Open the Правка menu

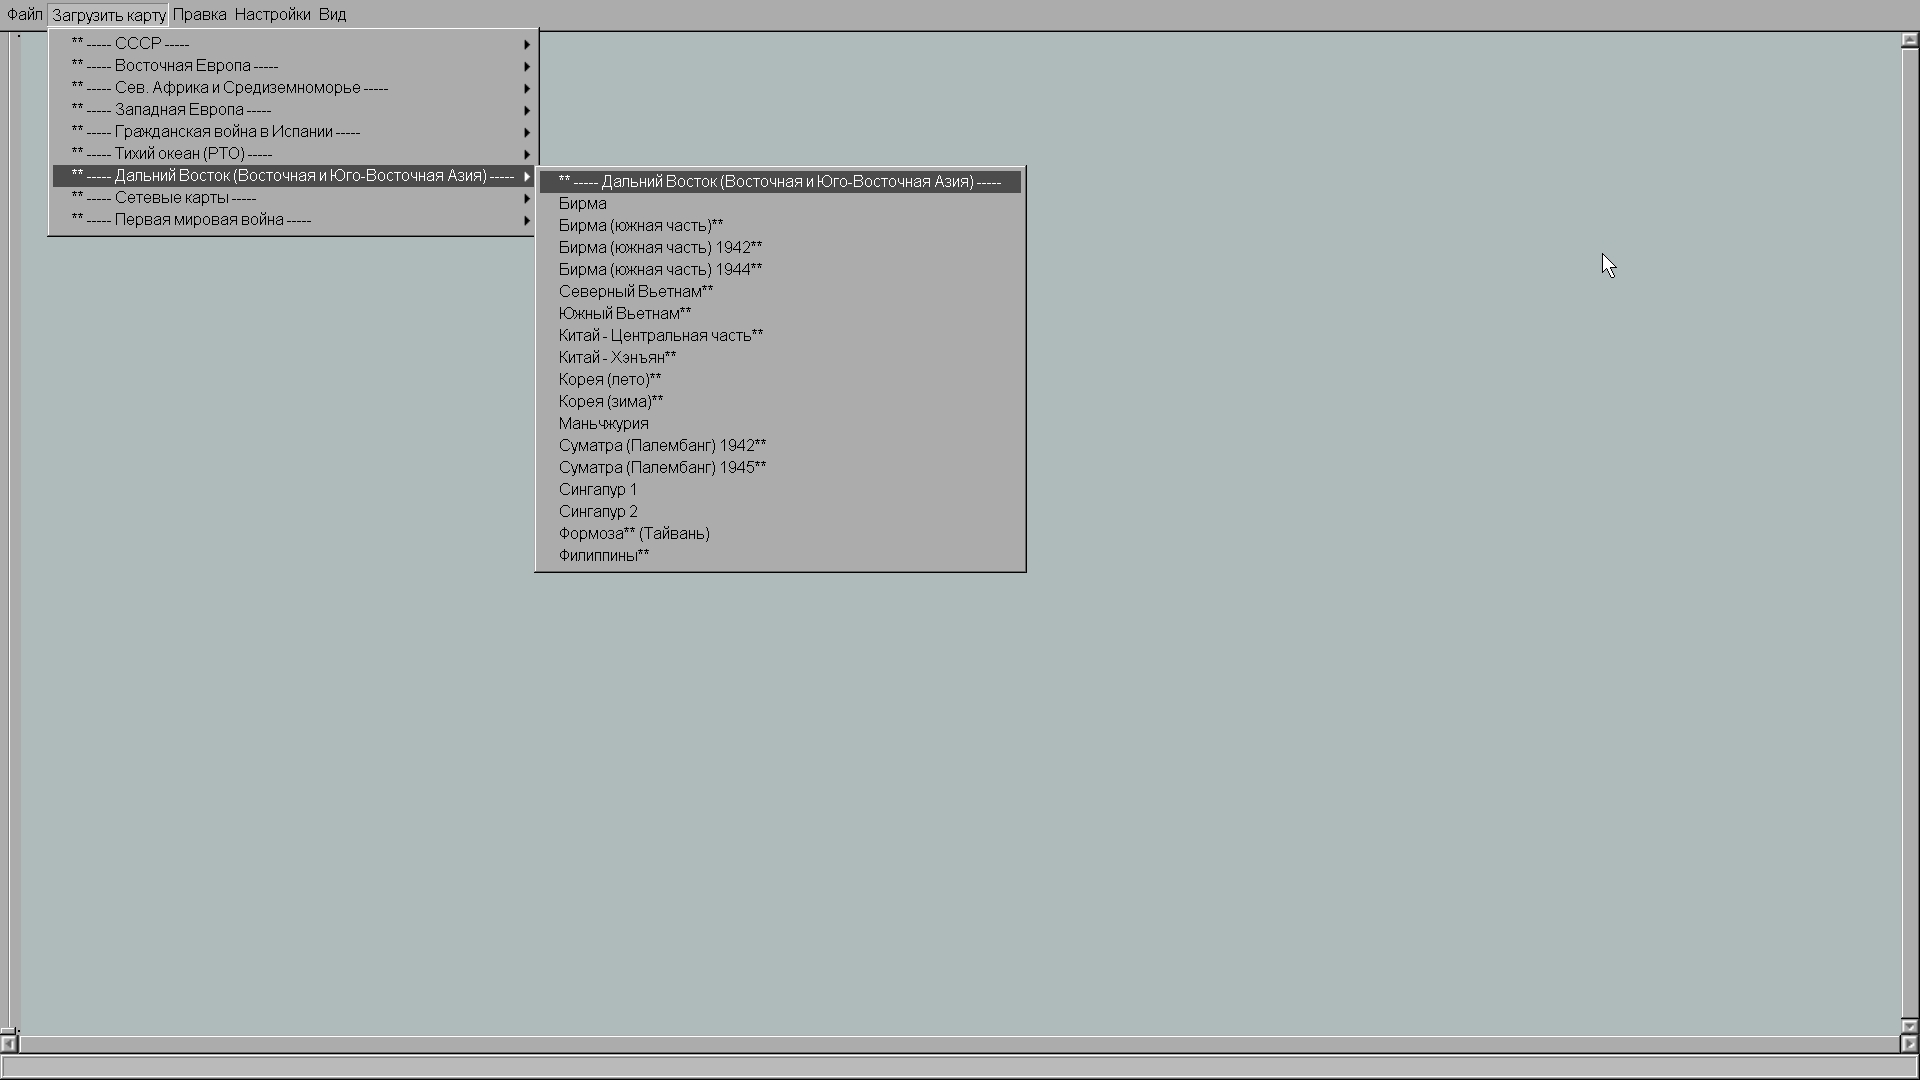[x=199, y=15]
